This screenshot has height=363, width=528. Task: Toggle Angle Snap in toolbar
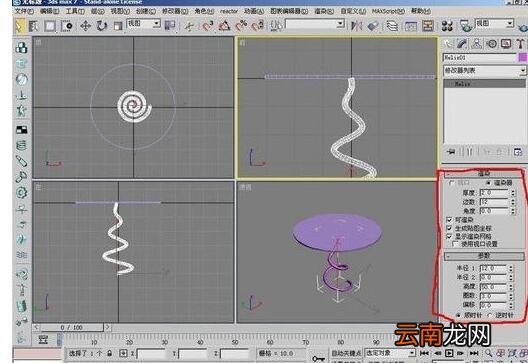[225, 26]
